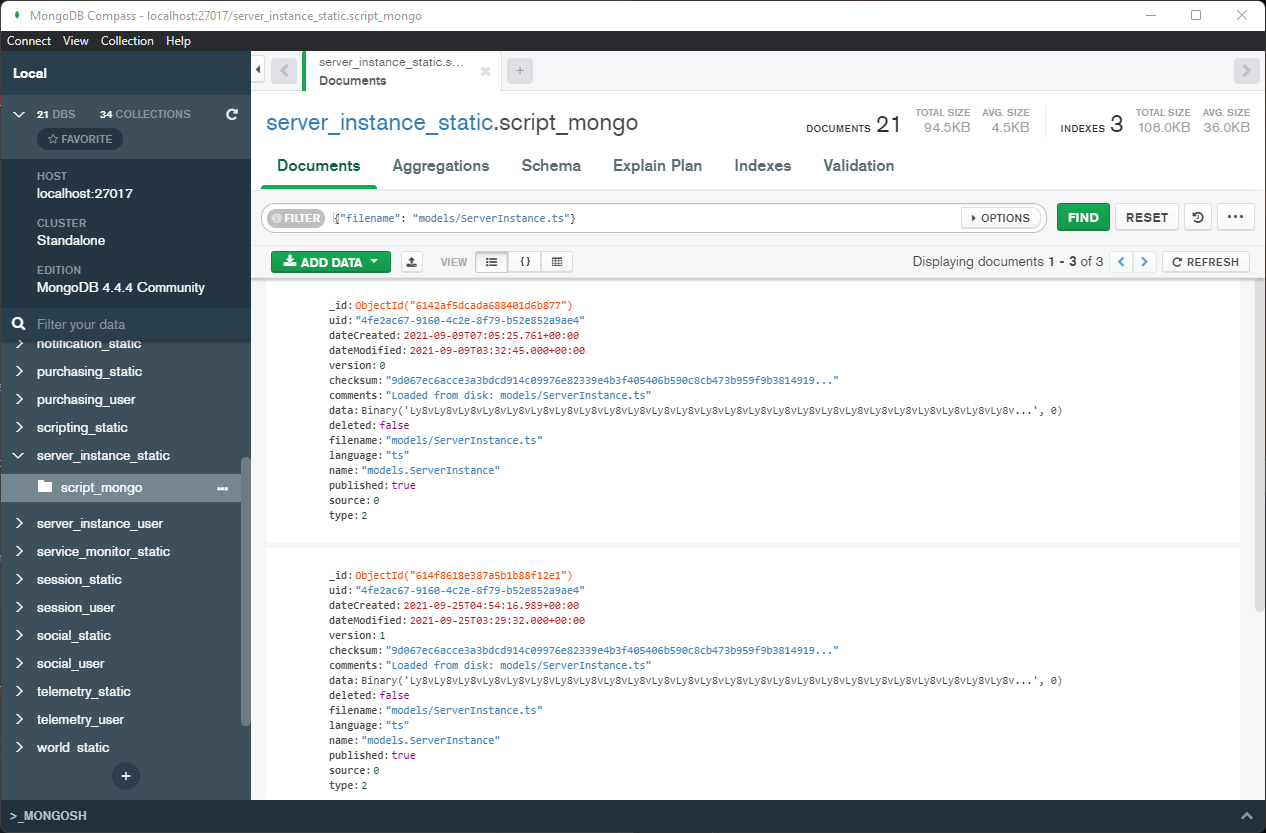Switch to list view
This screenshot has height=833, width=1266.
coord(491,262)
